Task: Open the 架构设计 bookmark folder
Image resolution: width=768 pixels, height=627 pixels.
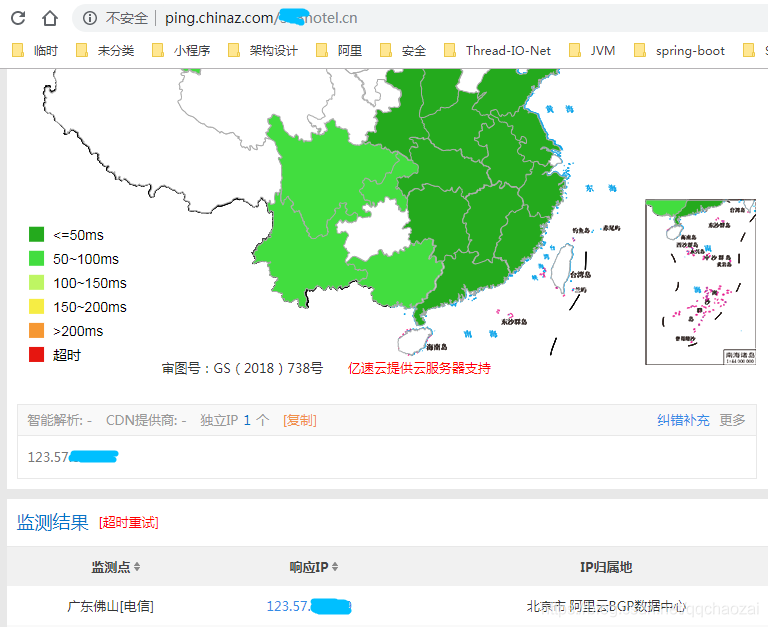Action: pyautogui.click(x=263, y=50)
